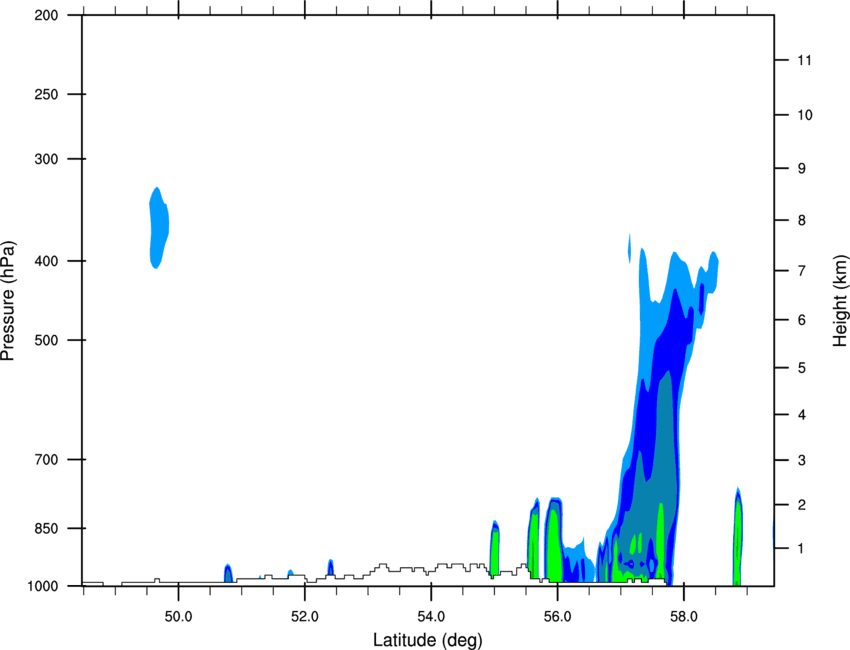This screenshot has width=850, height=650.
Task: Pick the 5 km height label
Action: tap(802, 368)
